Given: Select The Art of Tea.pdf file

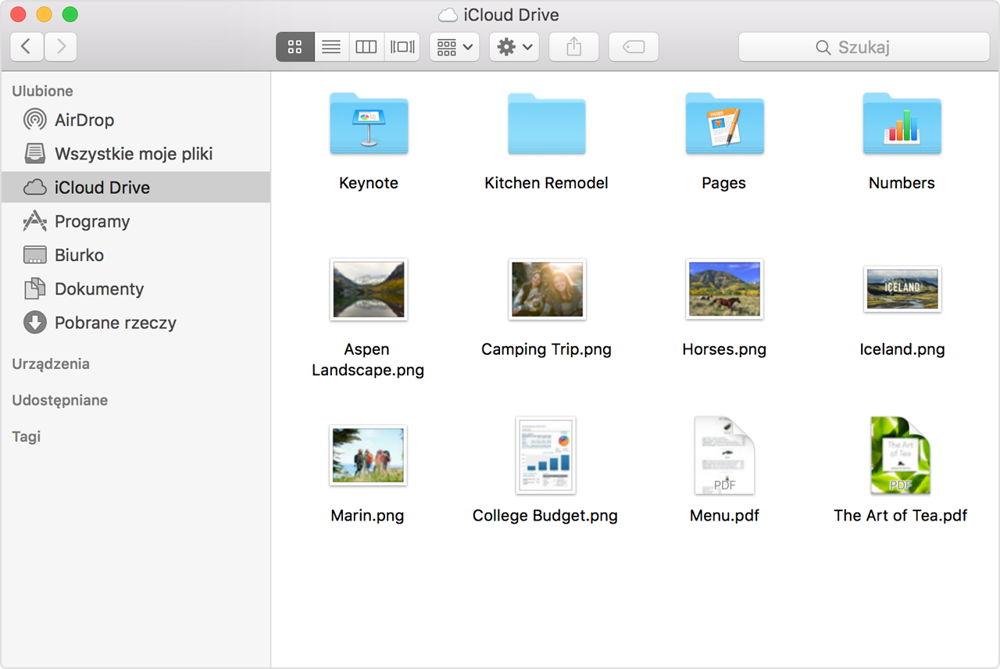Looking at the screenshot, I should (x=900, y=456).
